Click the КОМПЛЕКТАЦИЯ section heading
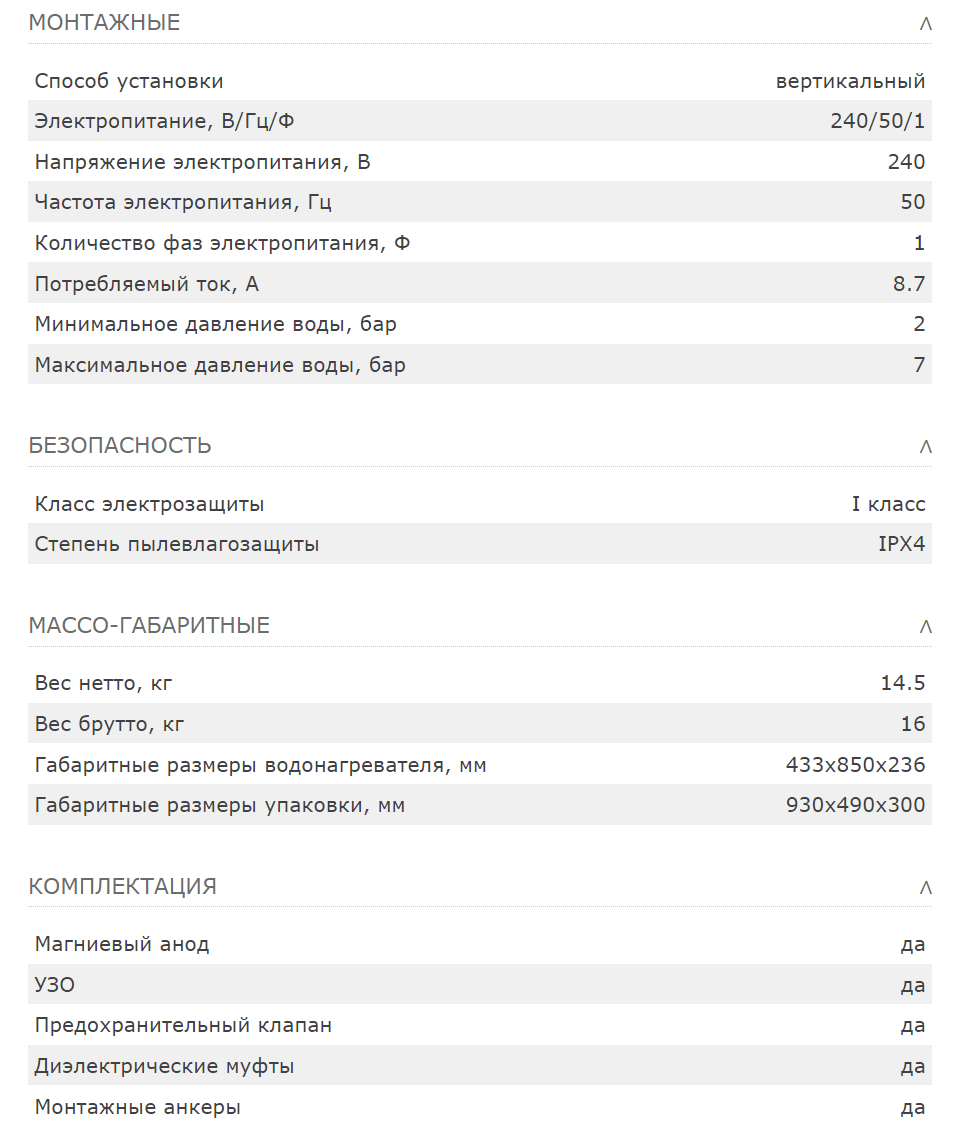Image resolution: width=960 pixels, height=1132 pixels. pos(122,886)
